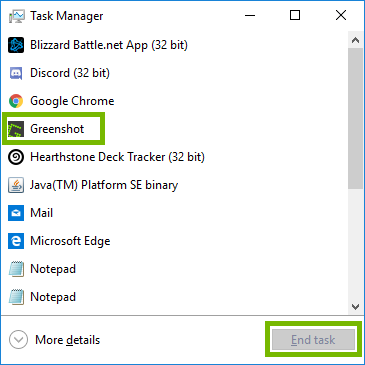Select Java(TM) Platform SE binary entry
The height and width of the screenshot is (365, 365).
[x=174, y=185]
